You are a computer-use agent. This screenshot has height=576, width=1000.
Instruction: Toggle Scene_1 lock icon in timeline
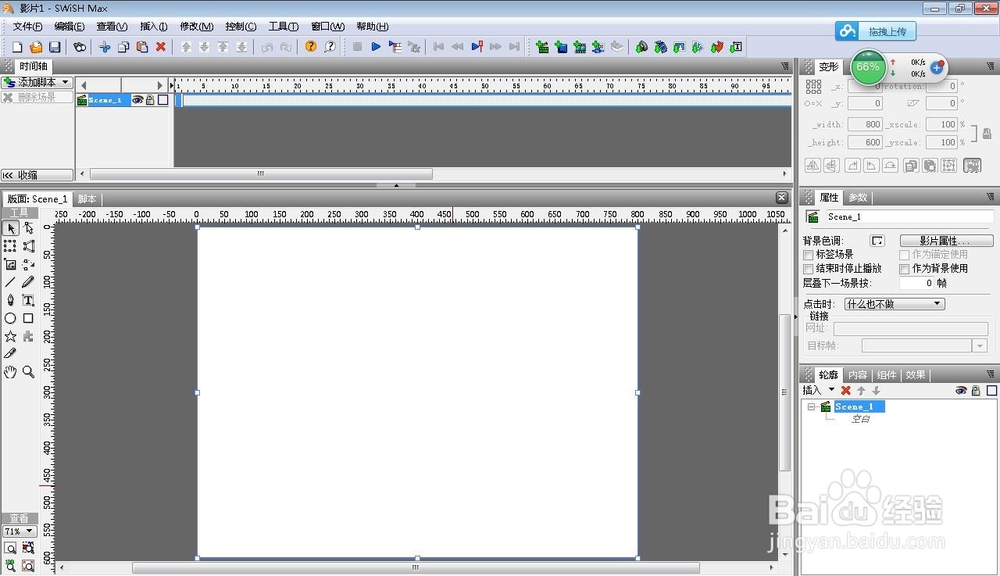(x=150, y=100)
